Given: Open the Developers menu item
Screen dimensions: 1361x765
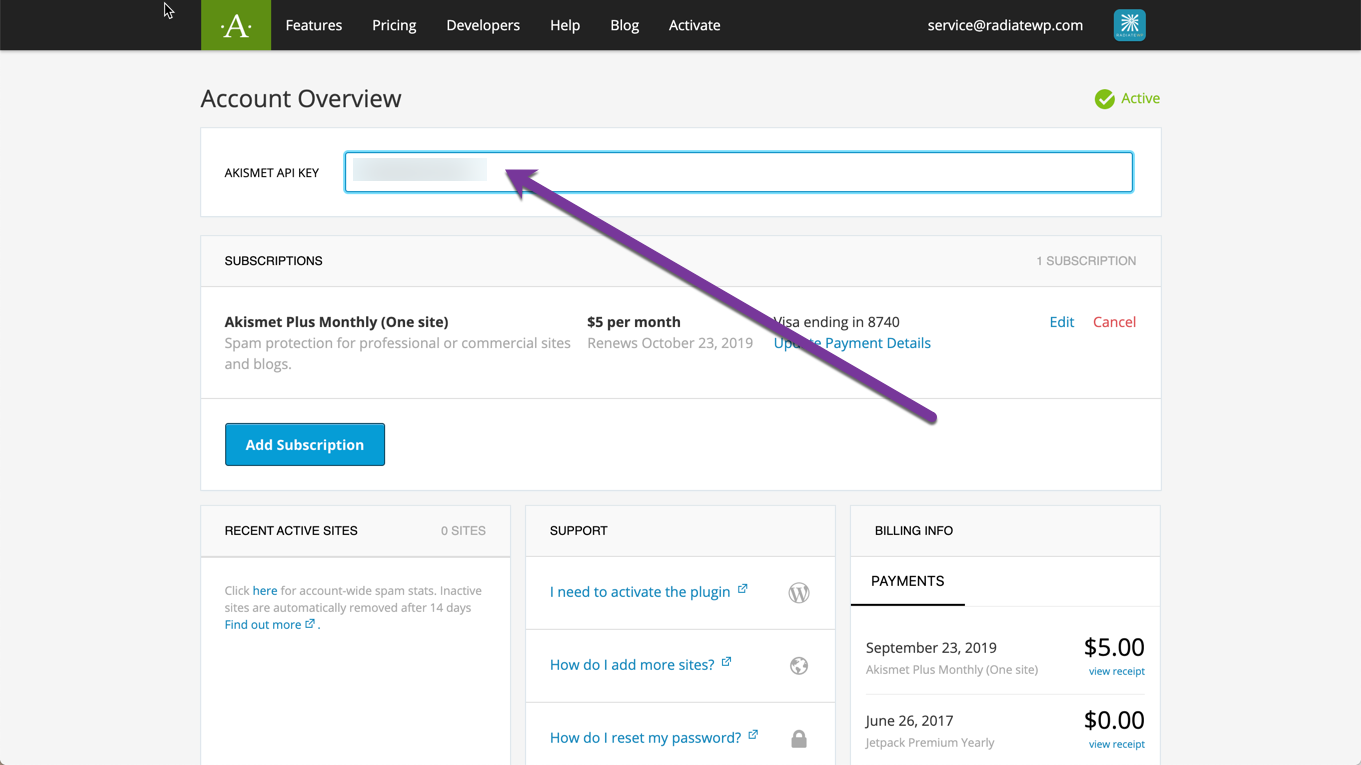Looking at the screenshot, I should pyautogui.click(x=483, y=25).
